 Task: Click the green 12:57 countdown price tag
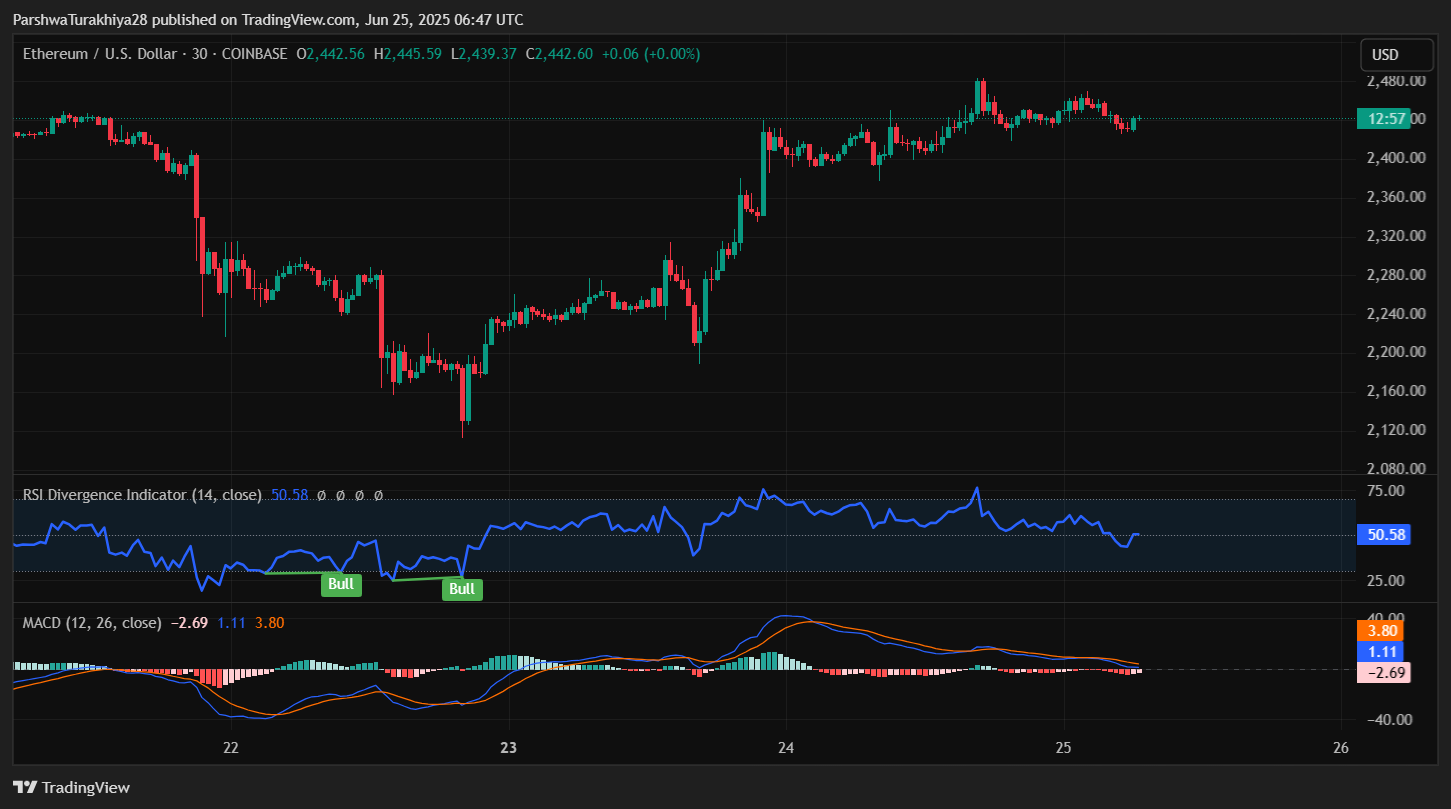click(x=1383, y=119)
